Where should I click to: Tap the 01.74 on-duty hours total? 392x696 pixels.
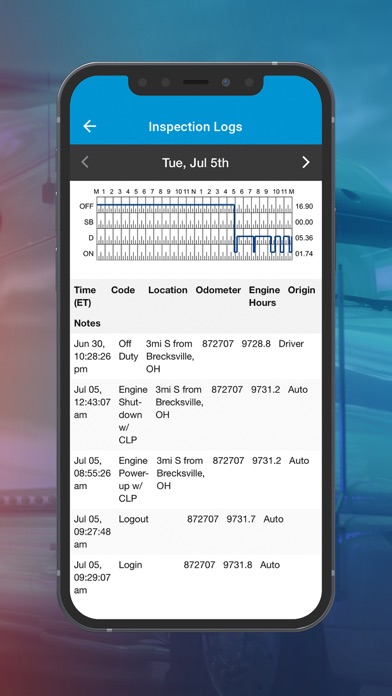tap(304, 254)
